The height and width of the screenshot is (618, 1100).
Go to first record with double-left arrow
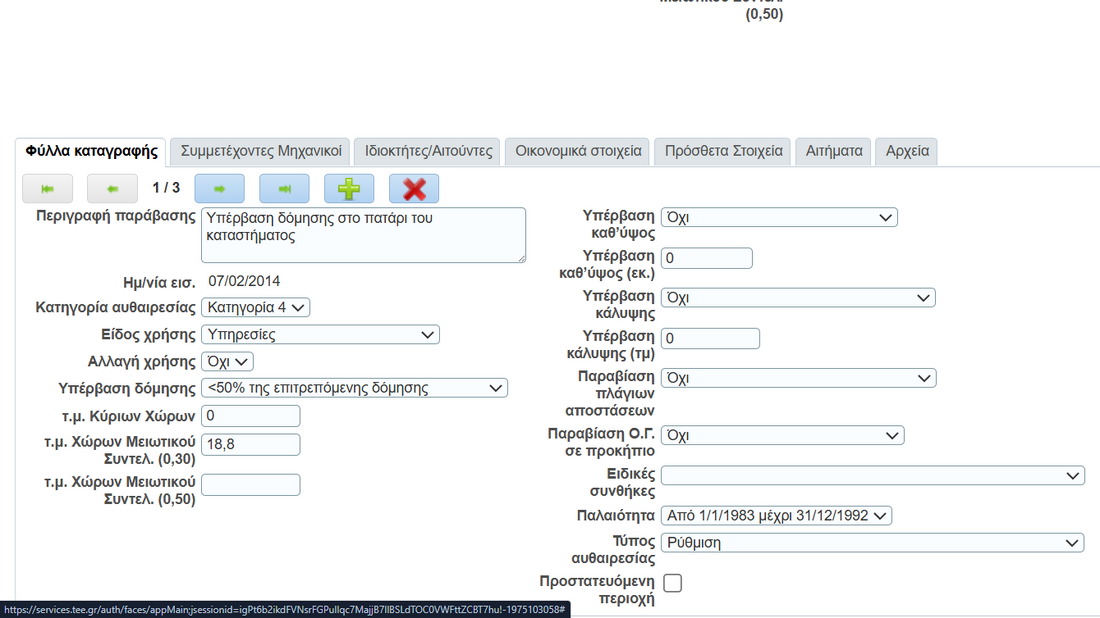coord(47,188)
